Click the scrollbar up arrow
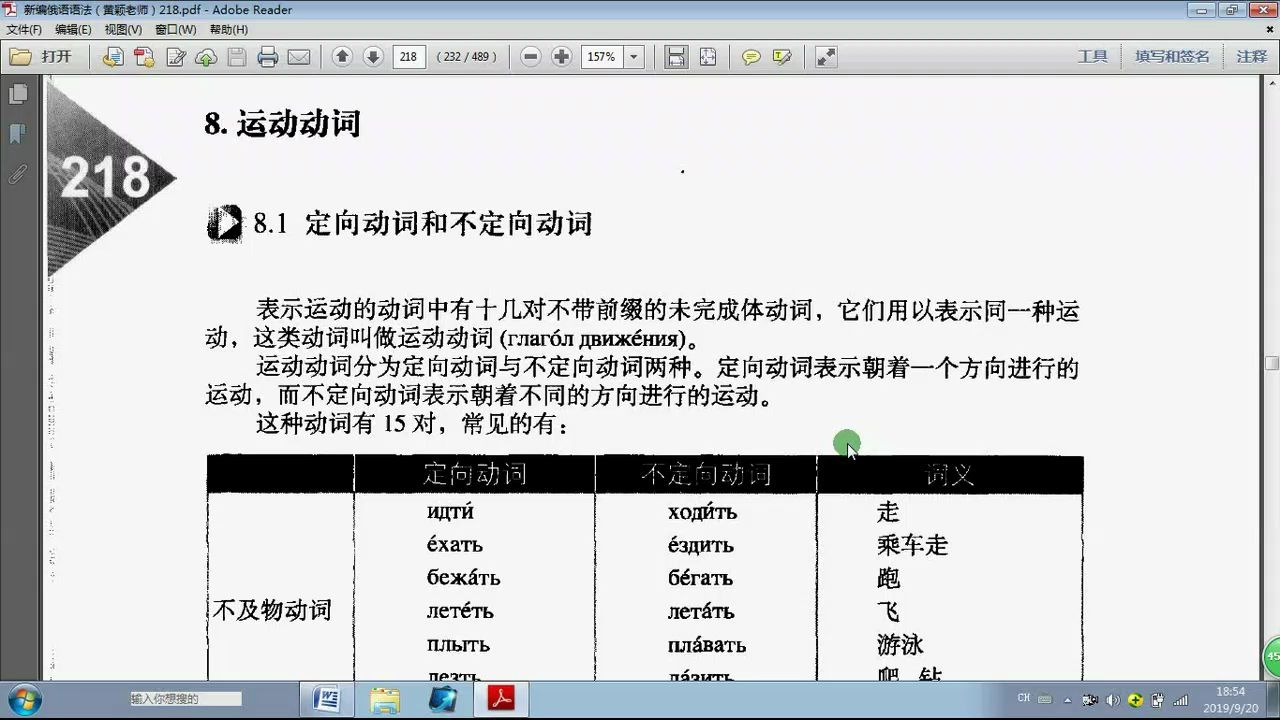This screenshot has width=1280, height=720. click(x=1272, y=83)
